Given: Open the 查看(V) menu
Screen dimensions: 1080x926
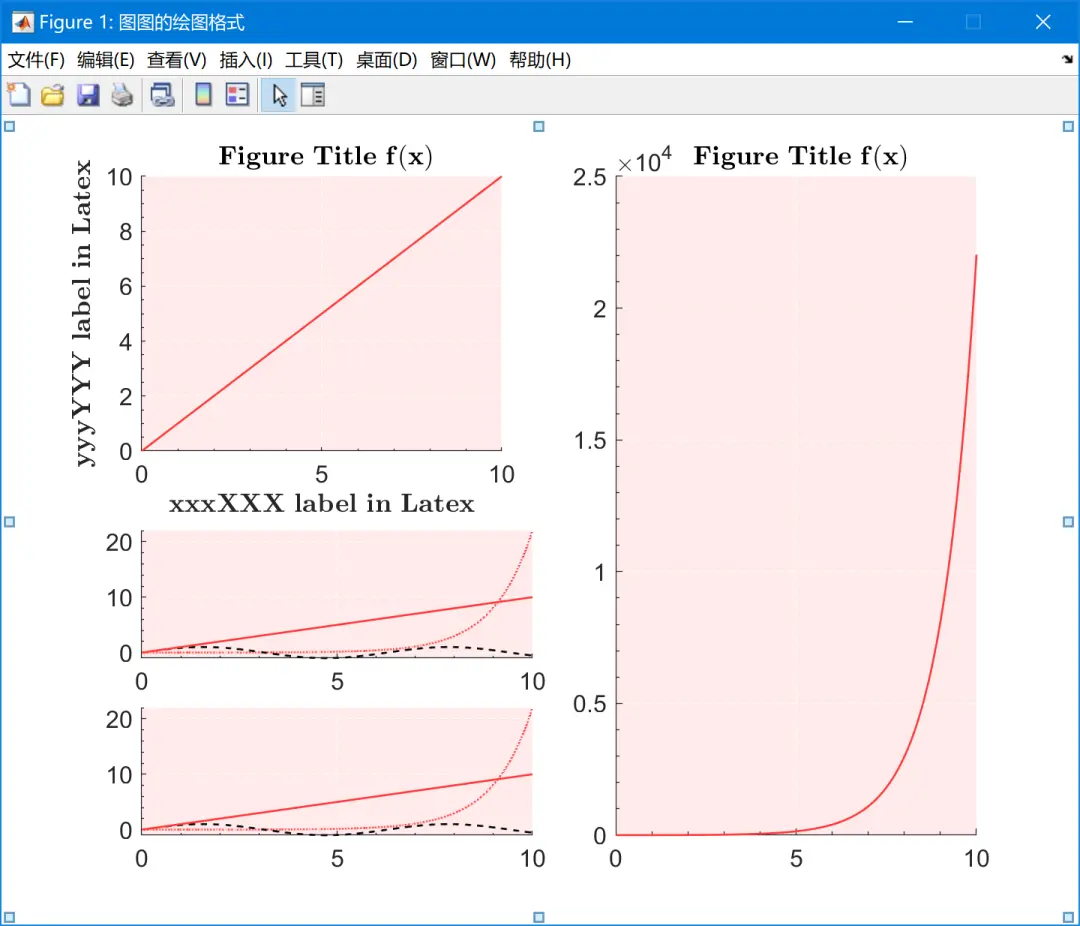Looking at the screenshot, I should pos(176,60).
